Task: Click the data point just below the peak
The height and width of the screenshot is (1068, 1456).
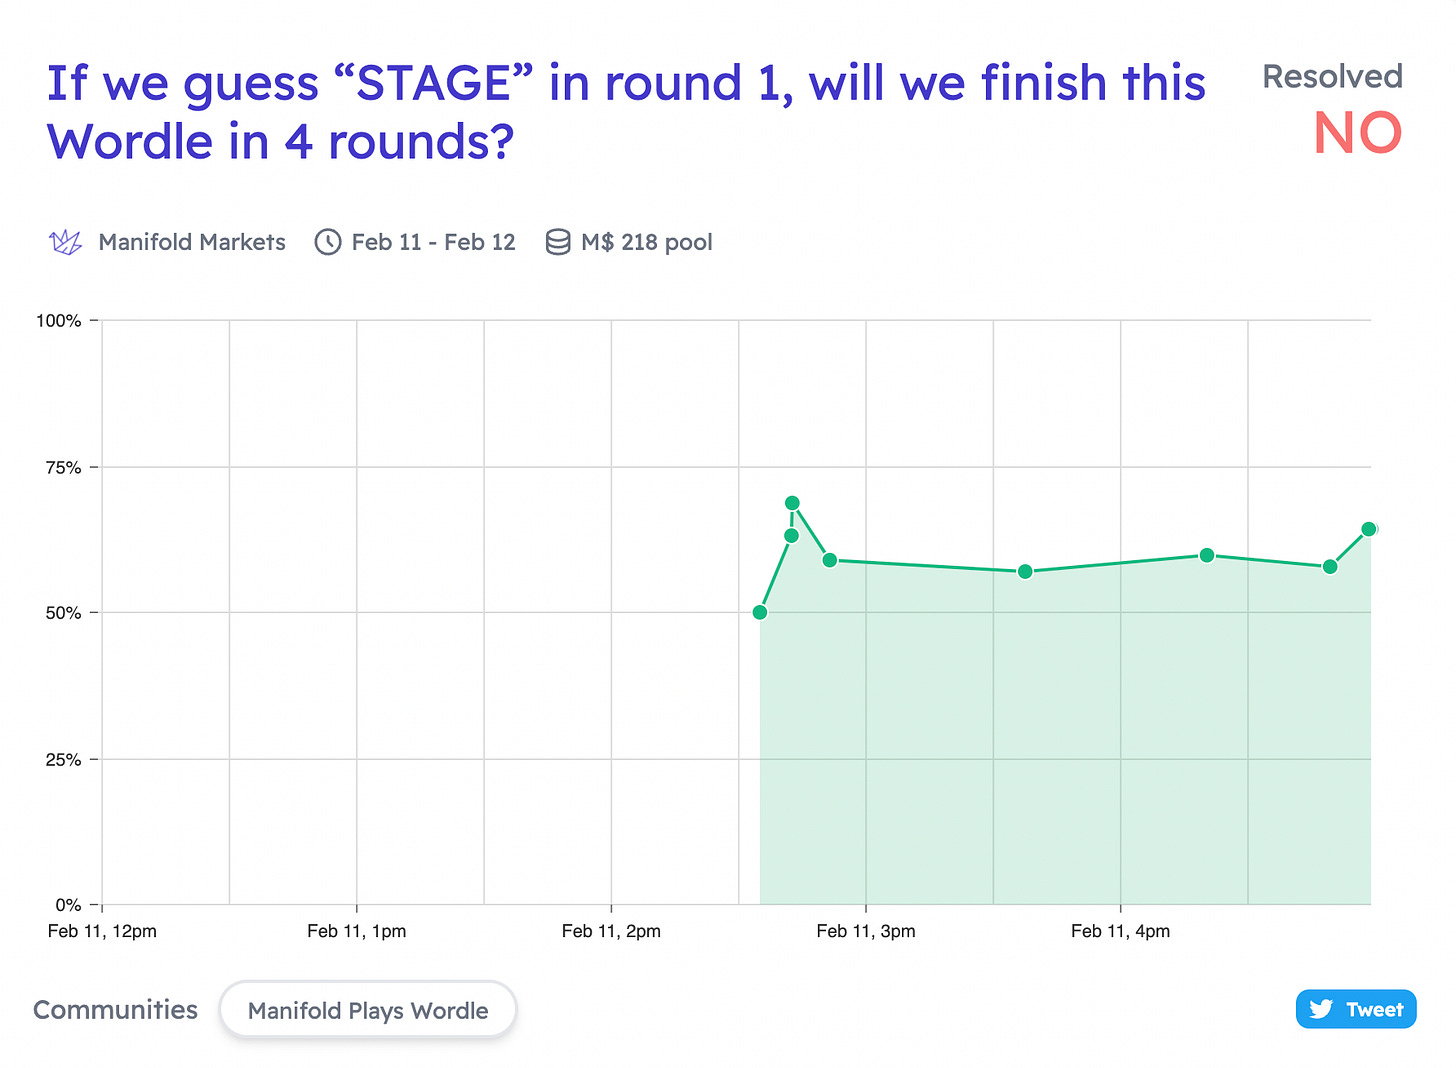Action: click(x=791, y=536)
